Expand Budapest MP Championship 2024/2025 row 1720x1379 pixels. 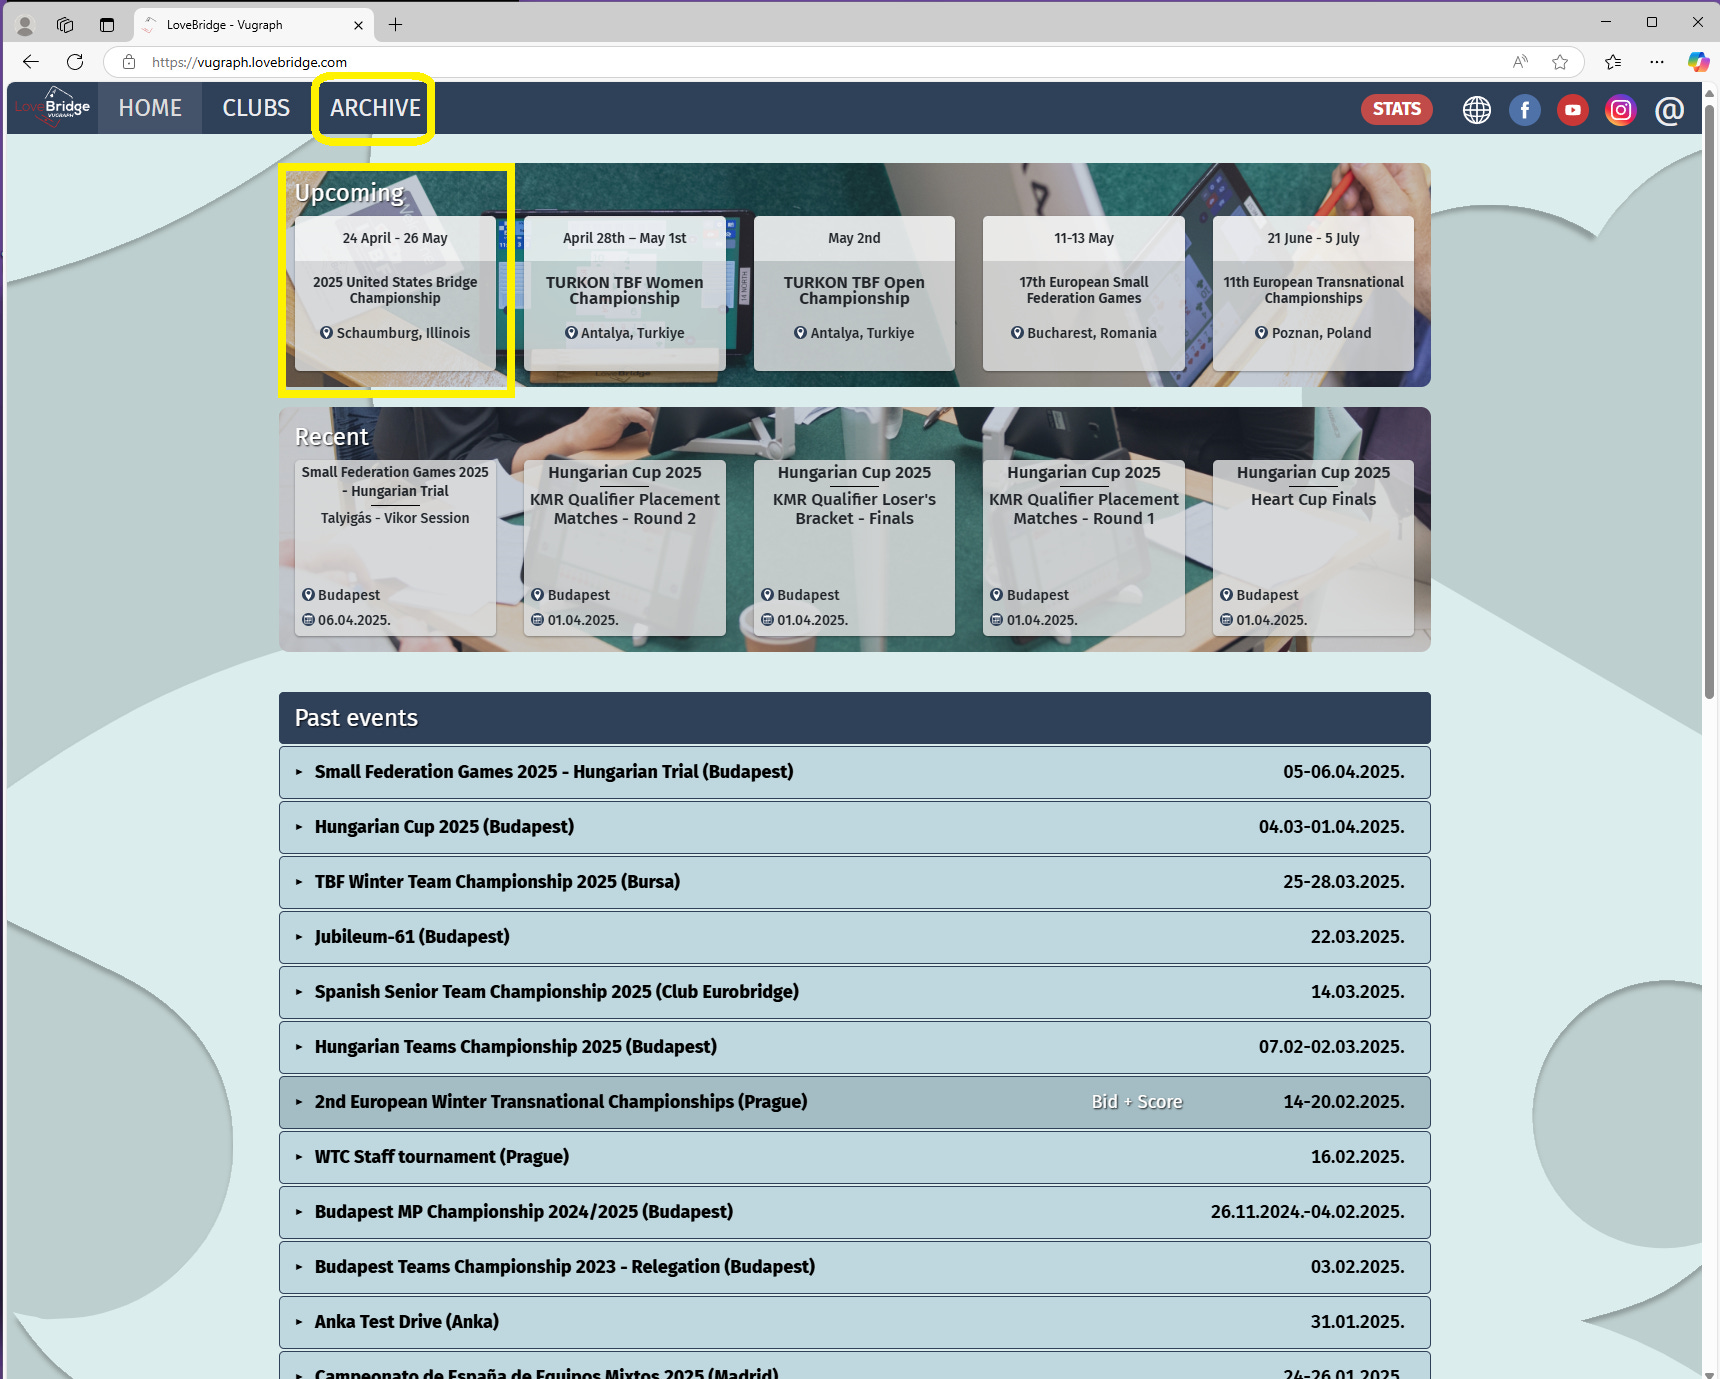855,1212
